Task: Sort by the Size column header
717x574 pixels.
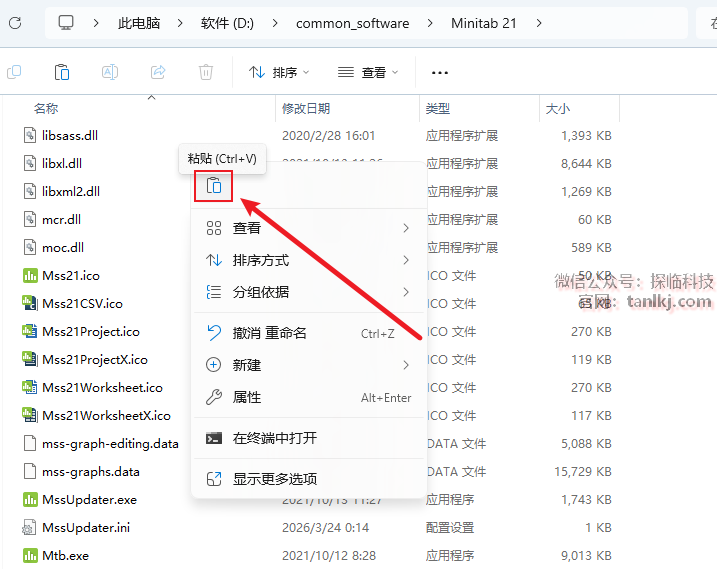Action: click(x=557, y=108)
